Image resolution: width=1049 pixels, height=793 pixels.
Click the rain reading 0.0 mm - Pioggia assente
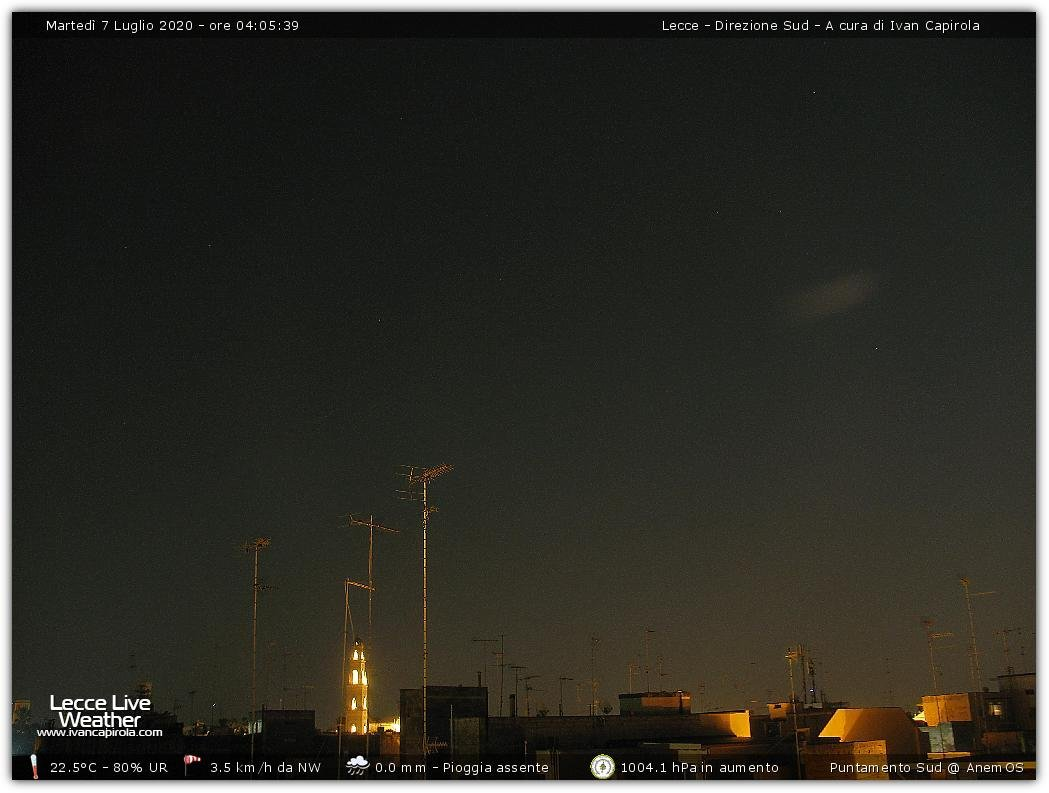pos(462,768)
